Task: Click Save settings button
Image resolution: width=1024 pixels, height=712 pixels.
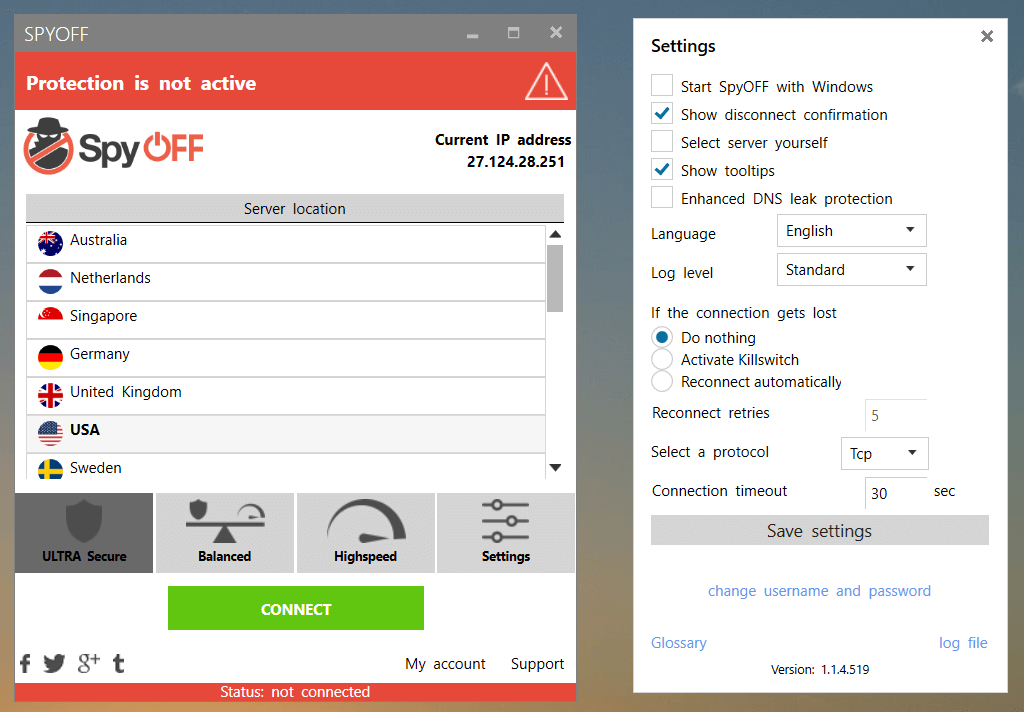Action: coord(820,530)
